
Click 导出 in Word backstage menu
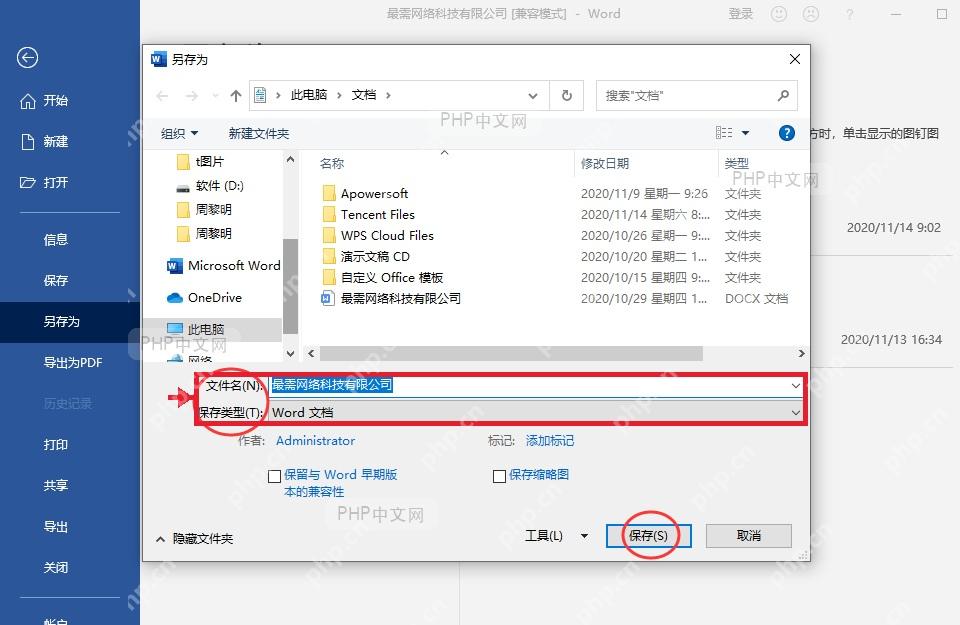click(55, 526)
